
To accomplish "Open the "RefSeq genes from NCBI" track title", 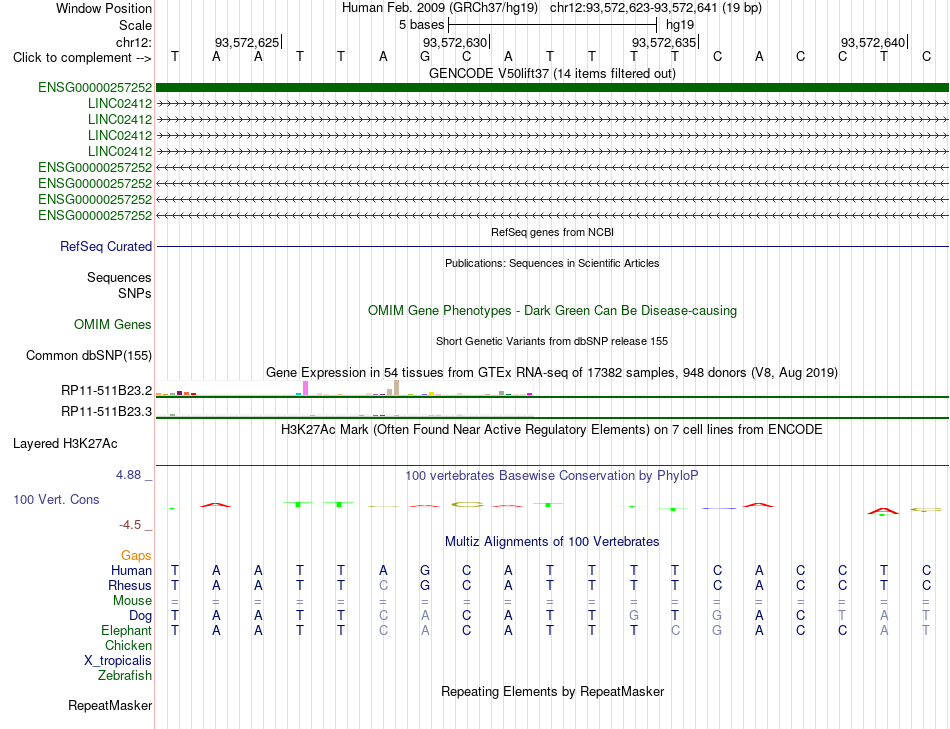I will click(x=552, y=232).
